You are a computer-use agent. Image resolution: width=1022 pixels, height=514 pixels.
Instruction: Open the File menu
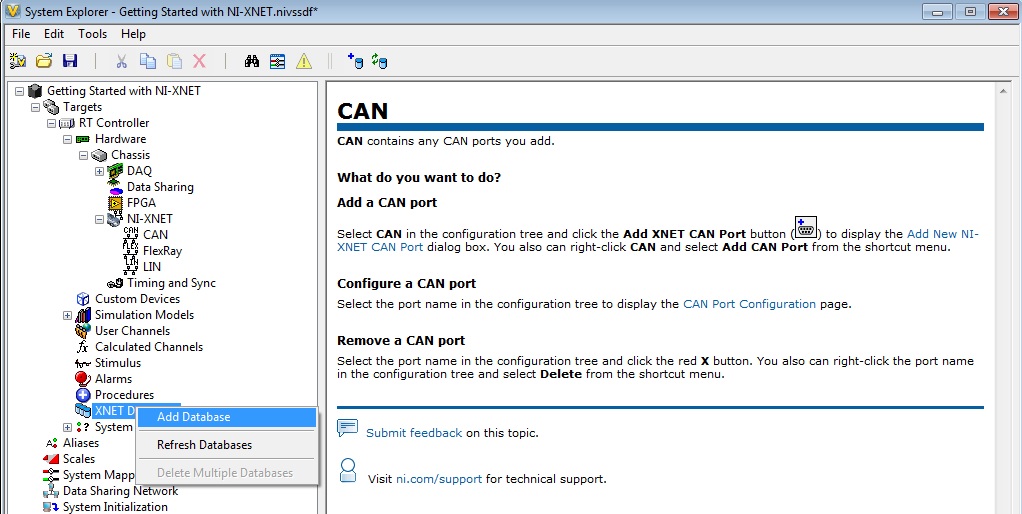[x=21, y=34]
